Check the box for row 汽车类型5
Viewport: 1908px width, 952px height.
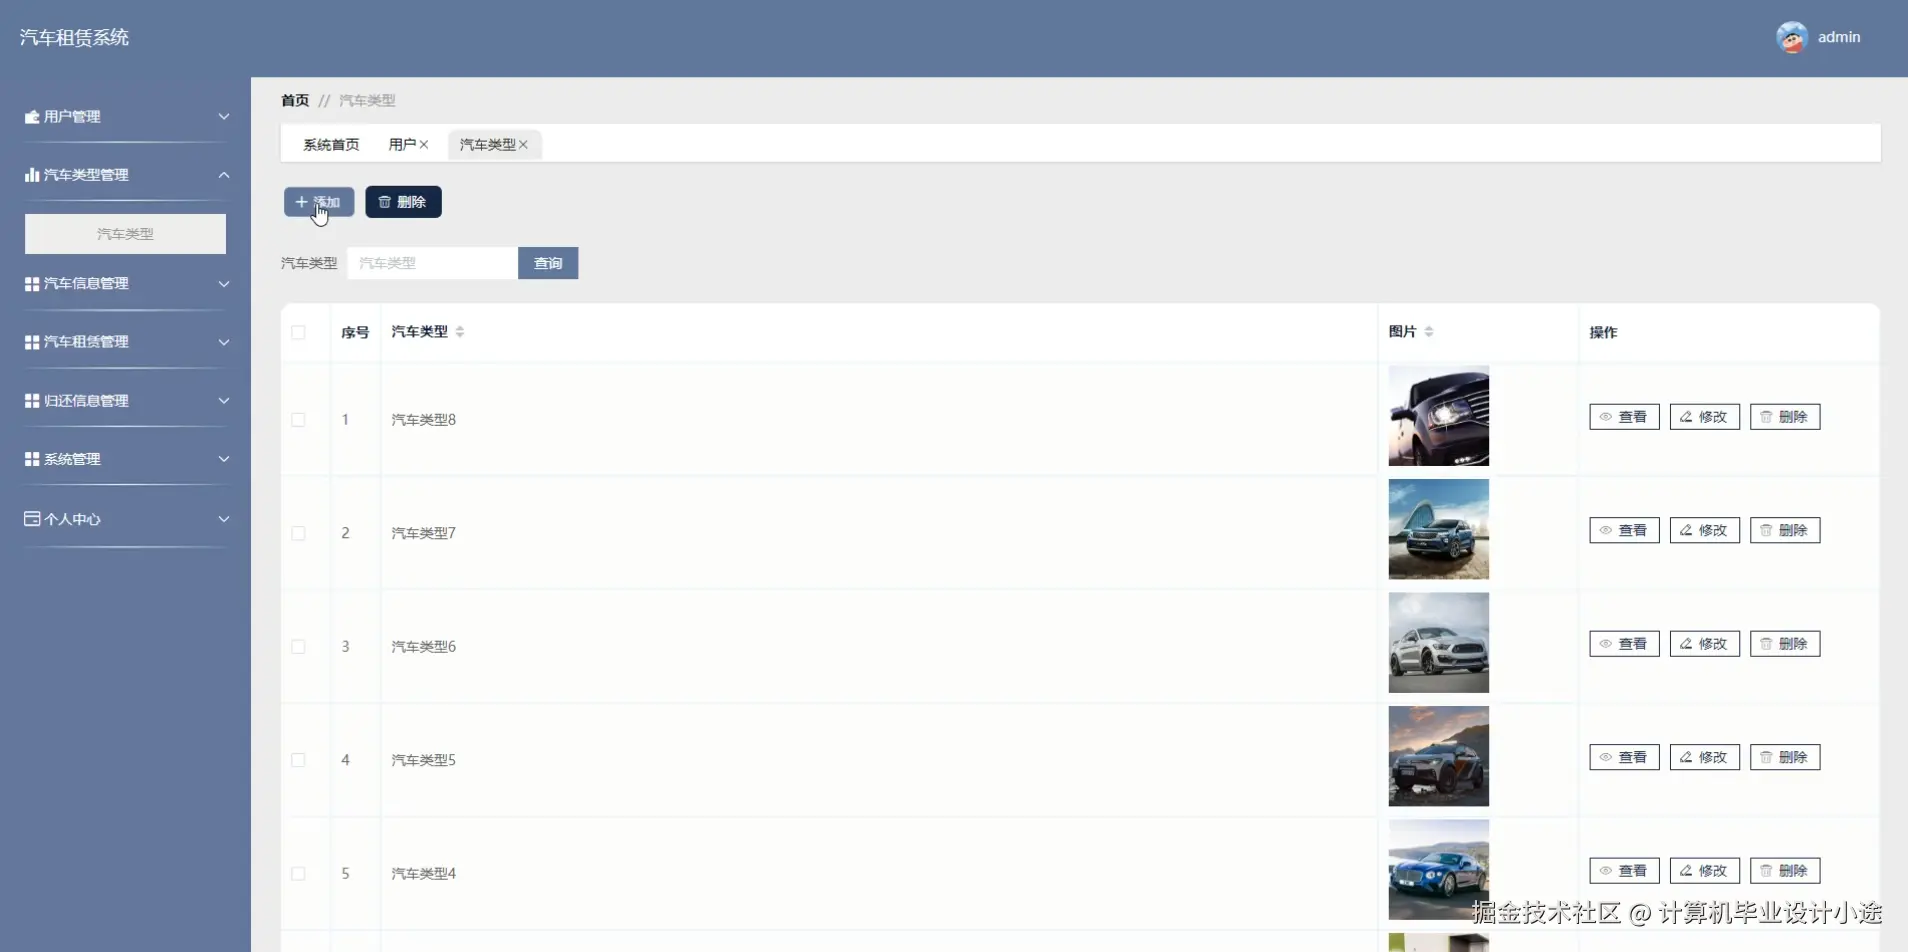point(298,760)
